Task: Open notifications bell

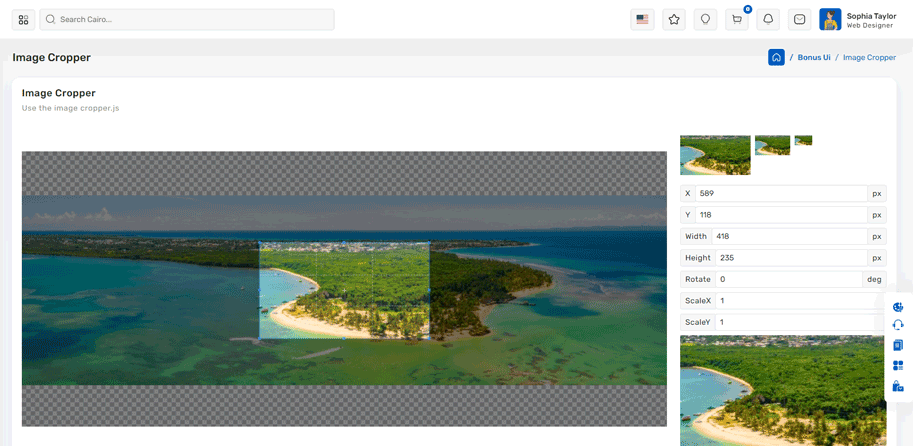Action: coord(768,19)
